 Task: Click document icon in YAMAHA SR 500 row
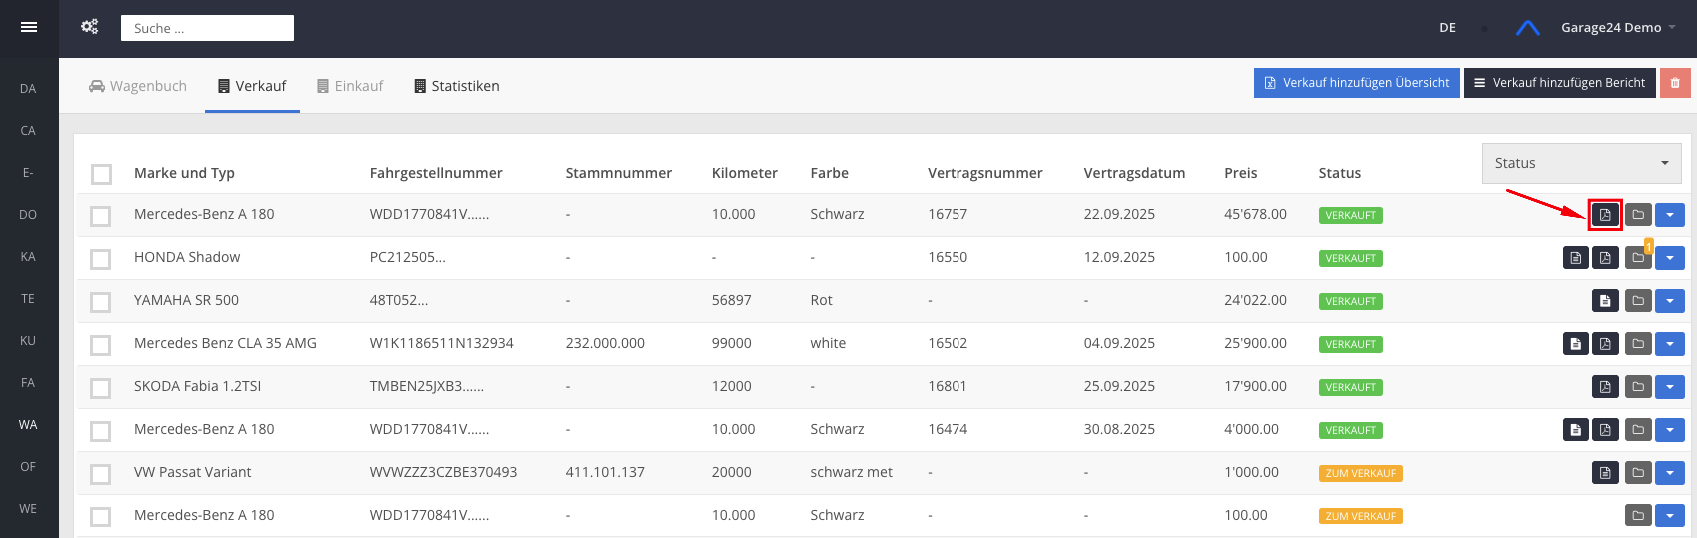[x=1605, y=301]
